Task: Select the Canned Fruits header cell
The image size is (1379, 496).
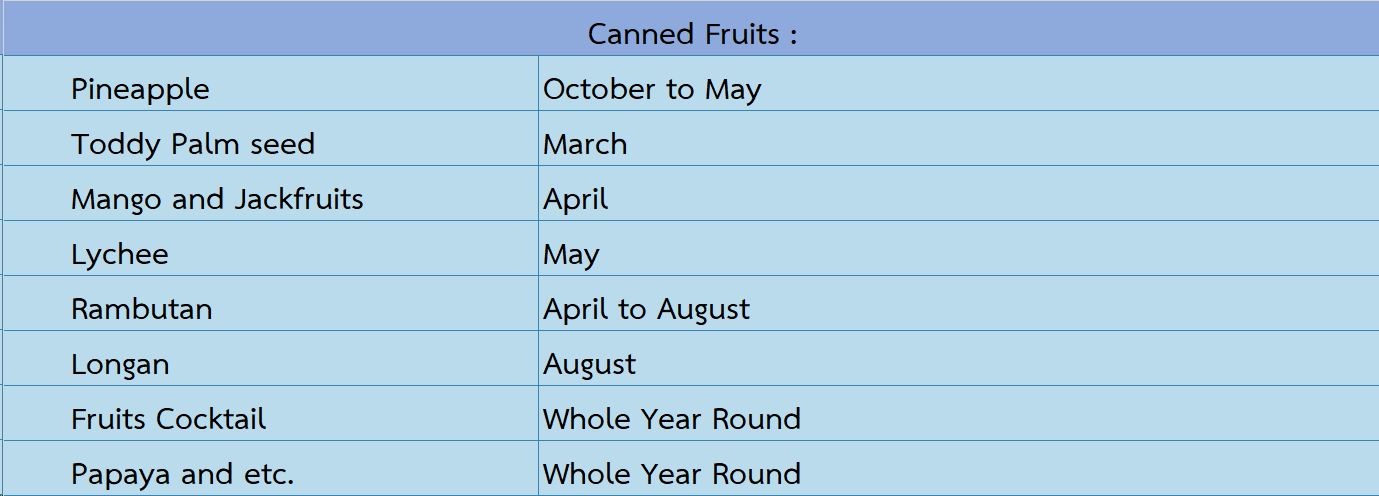Action: coord(691,28)
